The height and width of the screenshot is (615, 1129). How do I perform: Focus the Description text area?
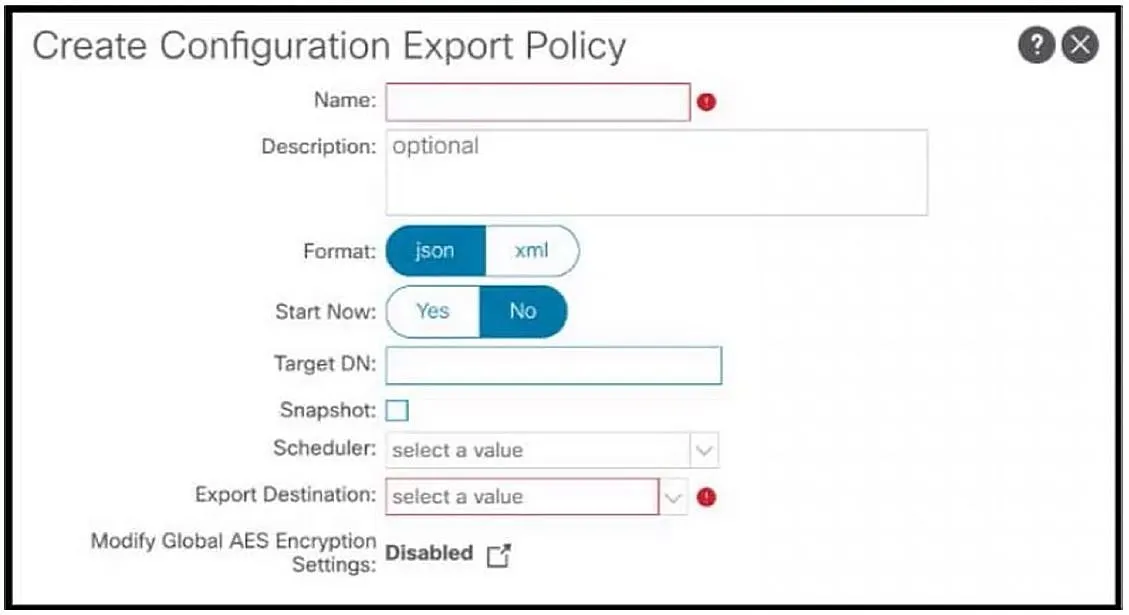point(657,173)
